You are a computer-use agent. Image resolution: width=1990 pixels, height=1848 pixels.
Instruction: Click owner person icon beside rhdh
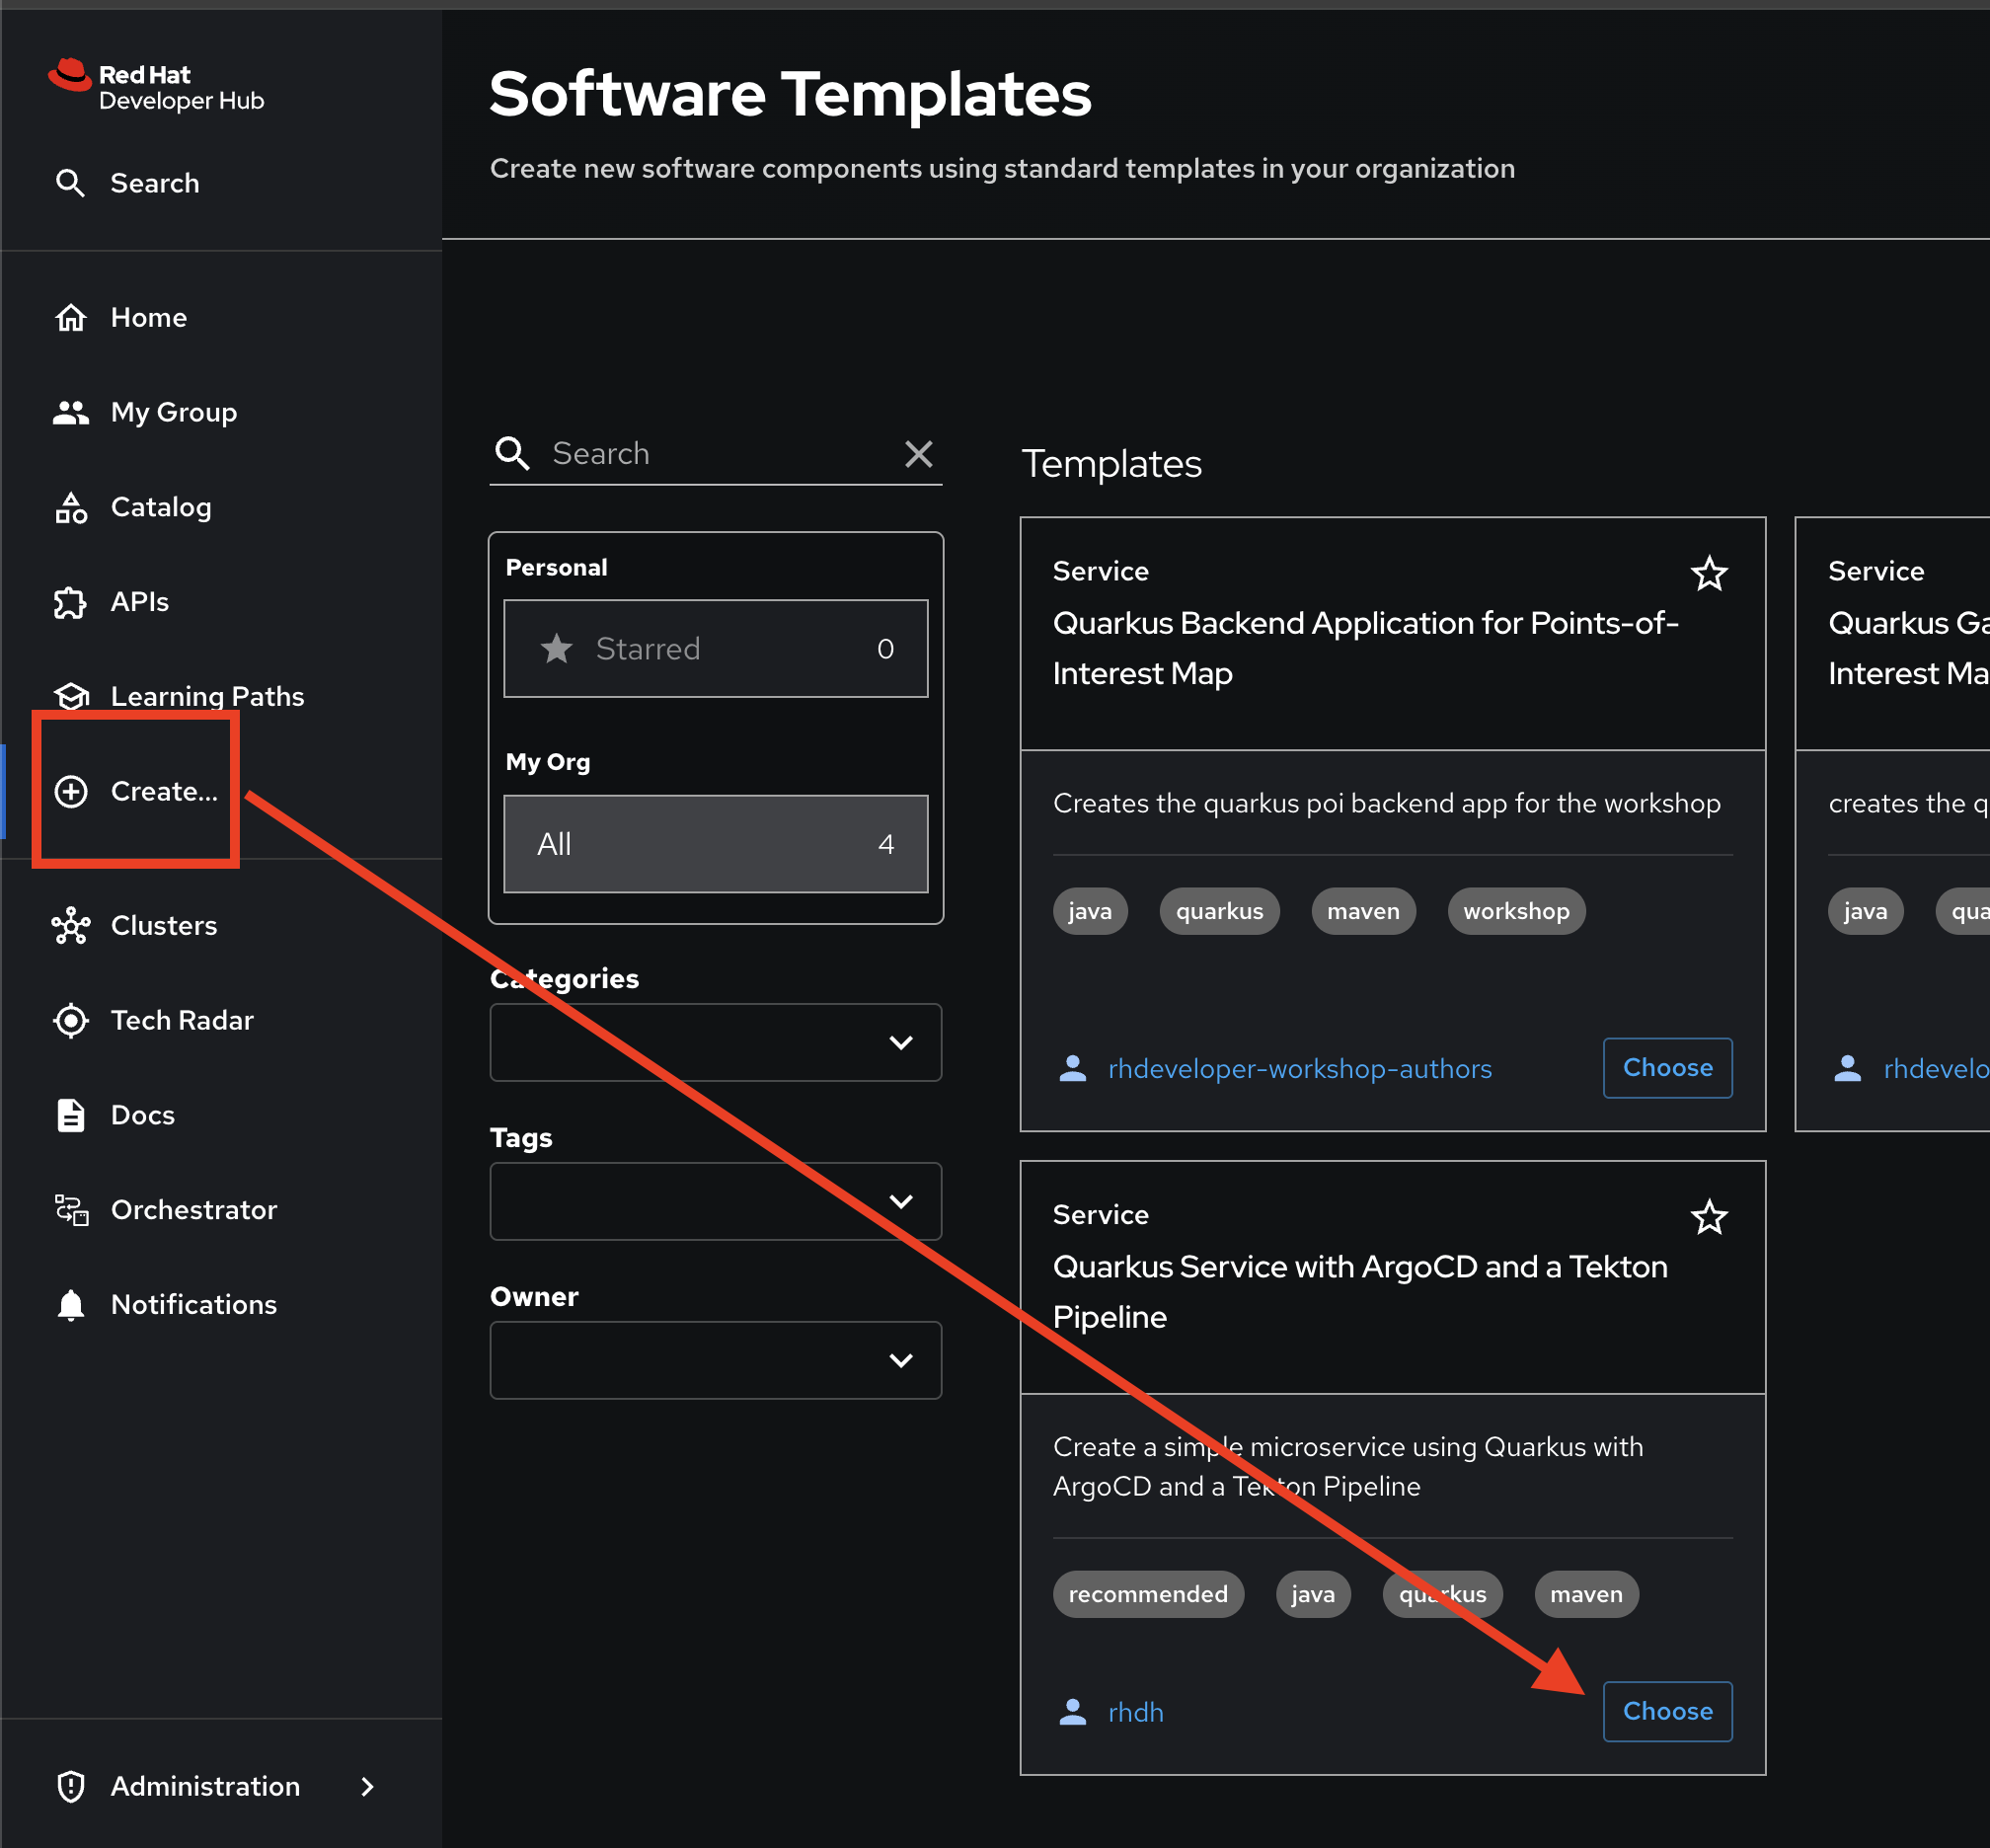pyautogui.click(x=1072, y=1712)
